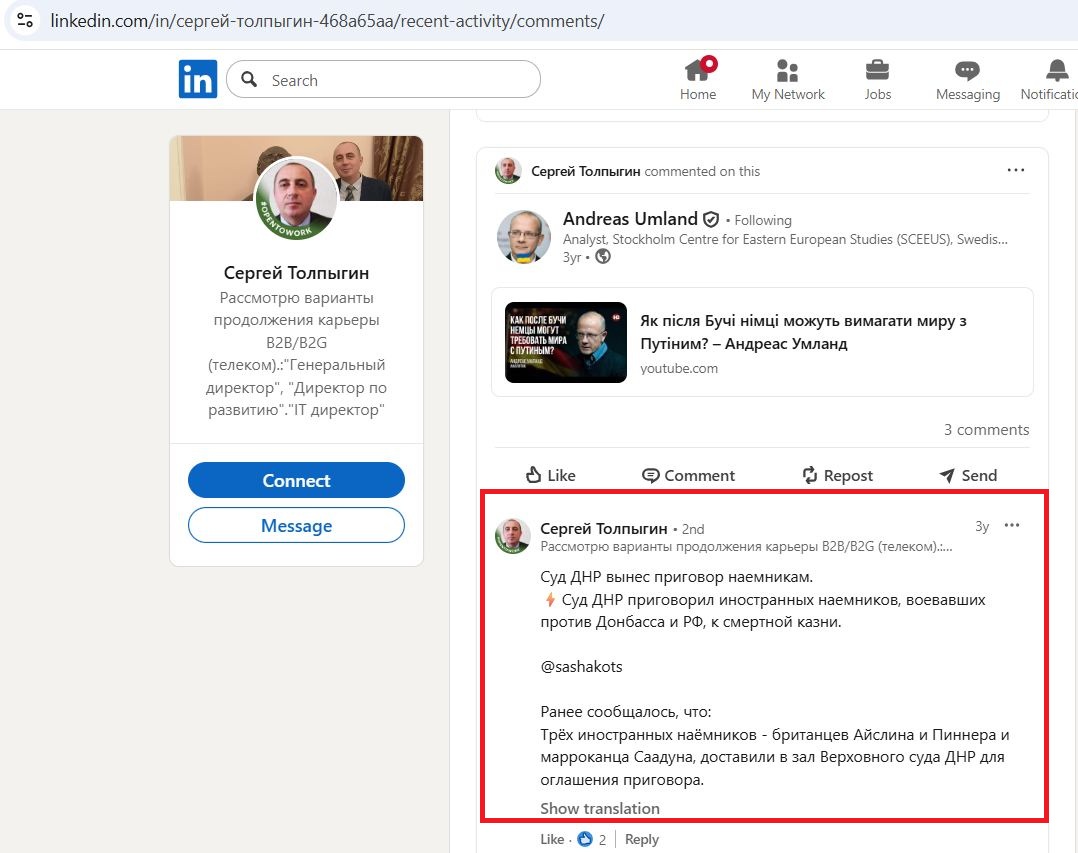Open LinkedIn Messaging

(x=966, y=78)
